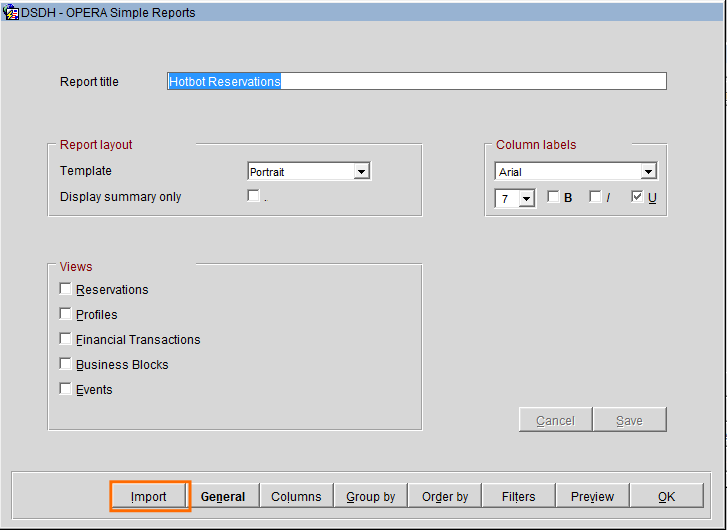The height and width of the screenshot is (530, 727).
Task: Check the Events view checkbox
Action: coord(65,389)
